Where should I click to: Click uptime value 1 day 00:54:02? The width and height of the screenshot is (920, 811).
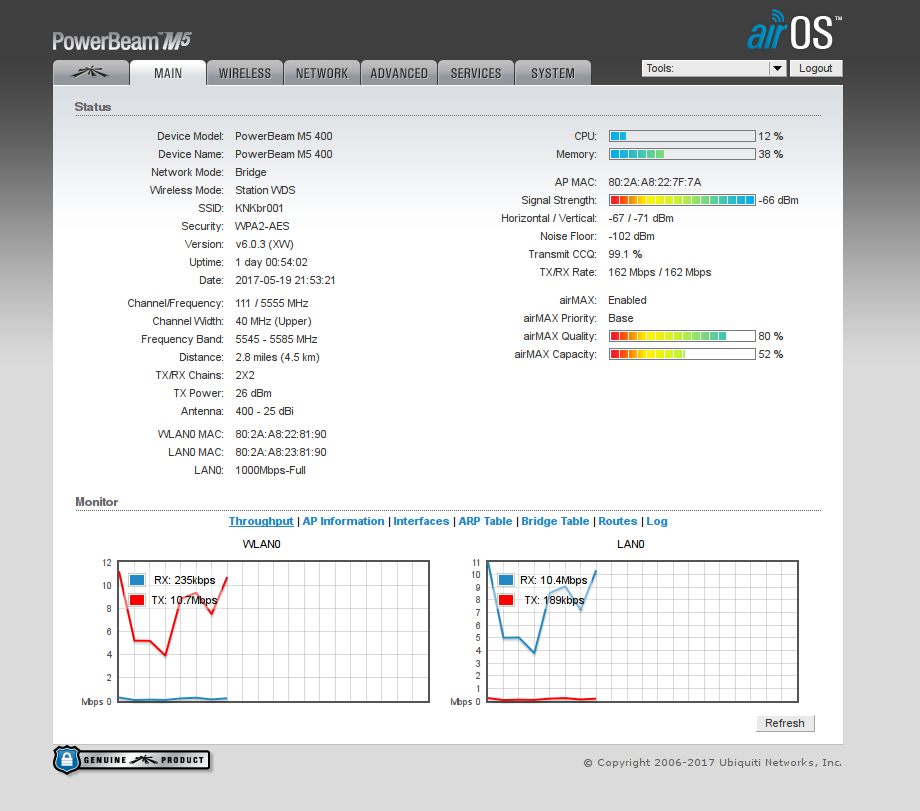pyautogui.click(x=272, y=262)
